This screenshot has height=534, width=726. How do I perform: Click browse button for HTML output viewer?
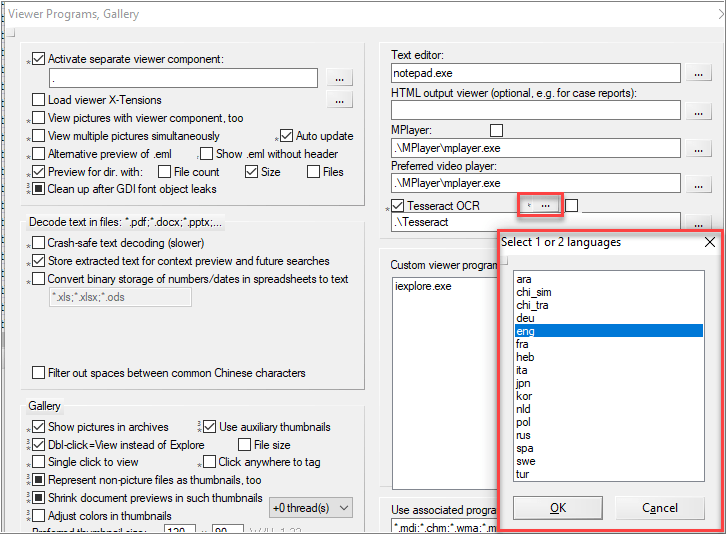(x=696, y=110)
